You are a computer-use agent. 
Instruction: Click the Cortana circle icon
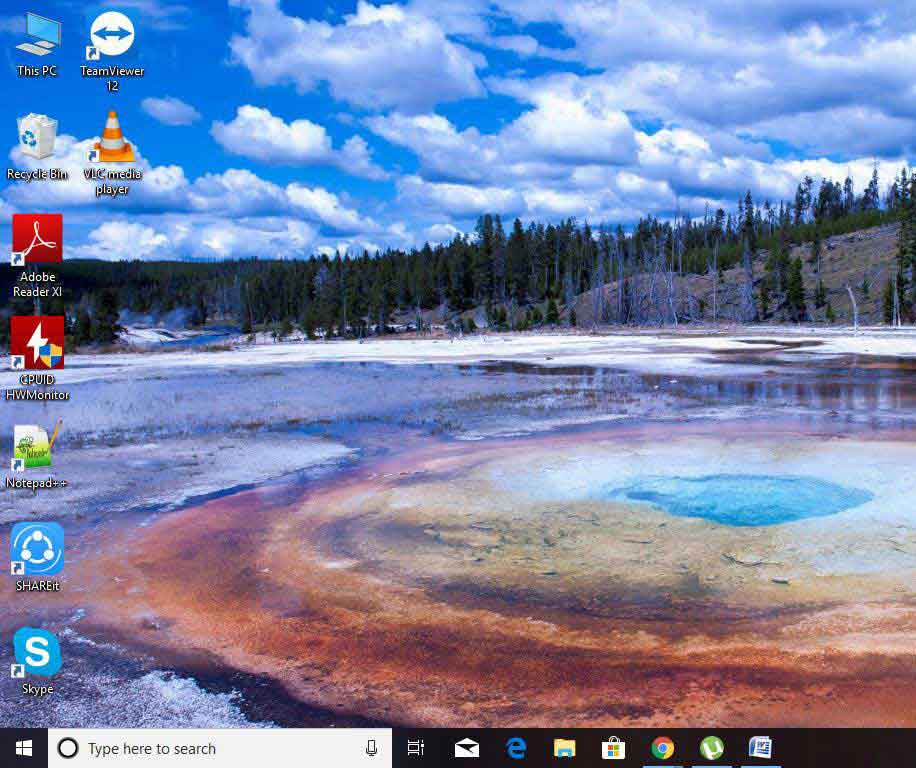tap(68, 748)
